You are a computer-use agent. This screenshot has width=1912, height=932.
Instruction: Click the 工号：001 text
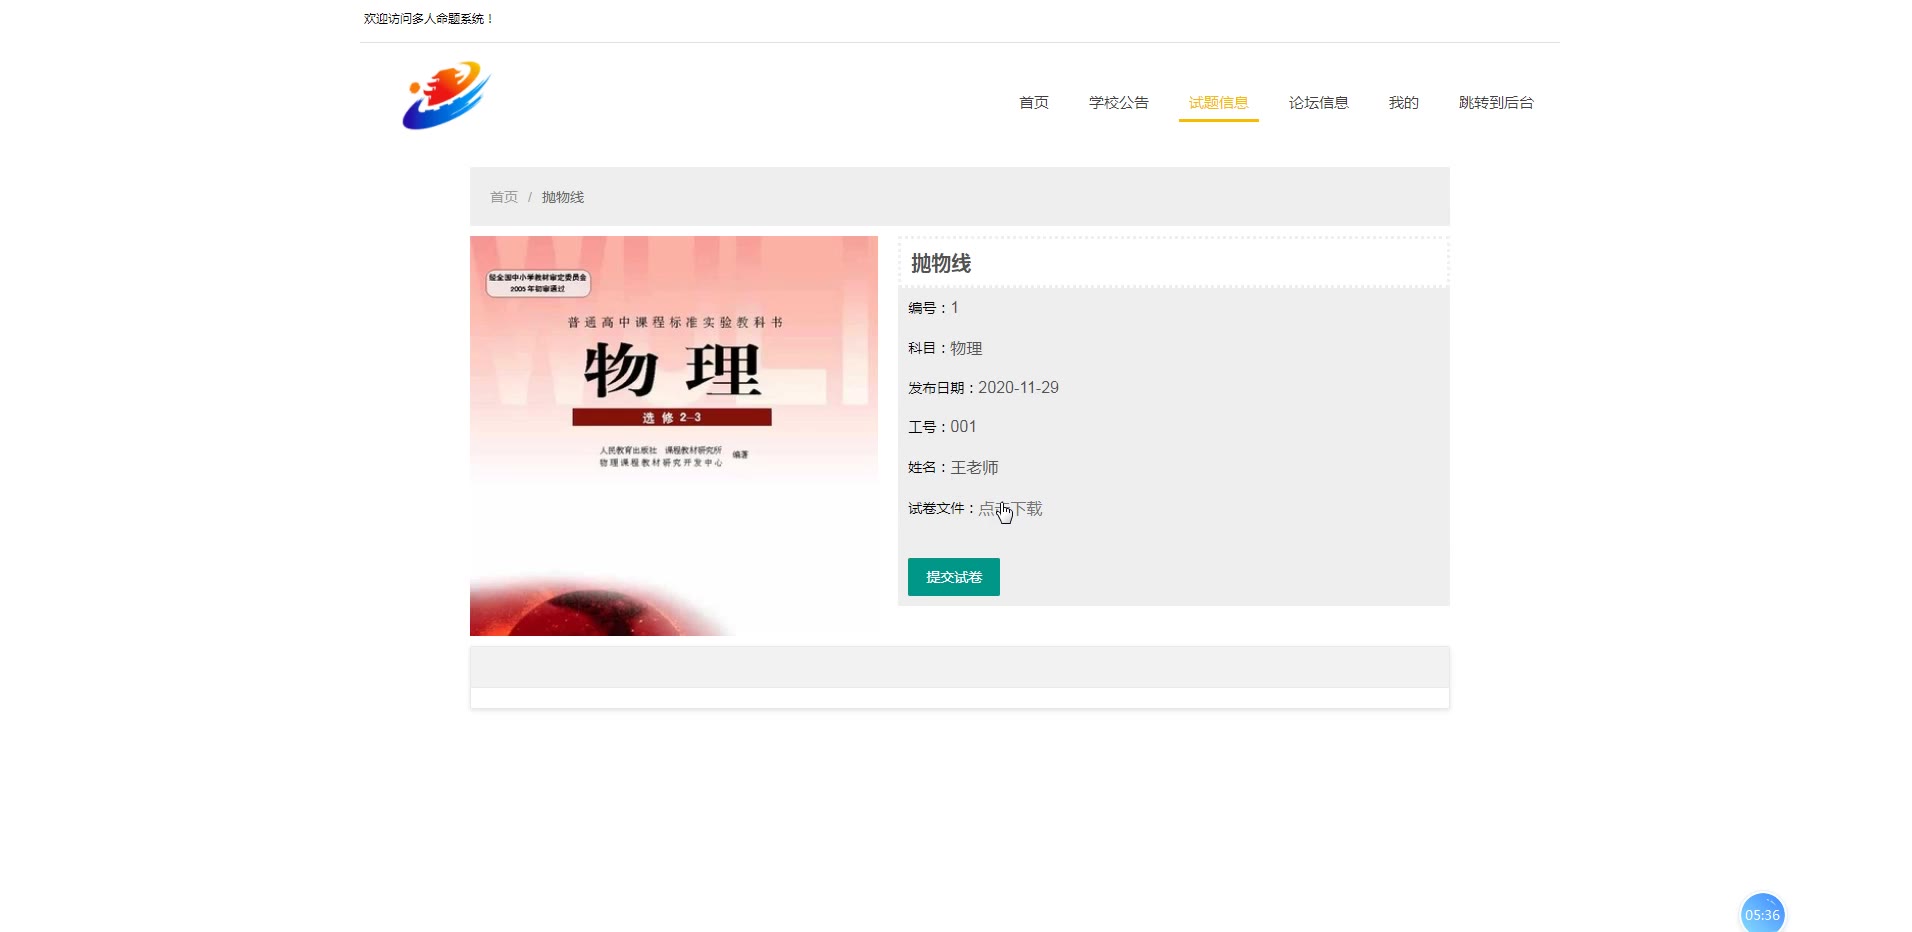[942, 427]
